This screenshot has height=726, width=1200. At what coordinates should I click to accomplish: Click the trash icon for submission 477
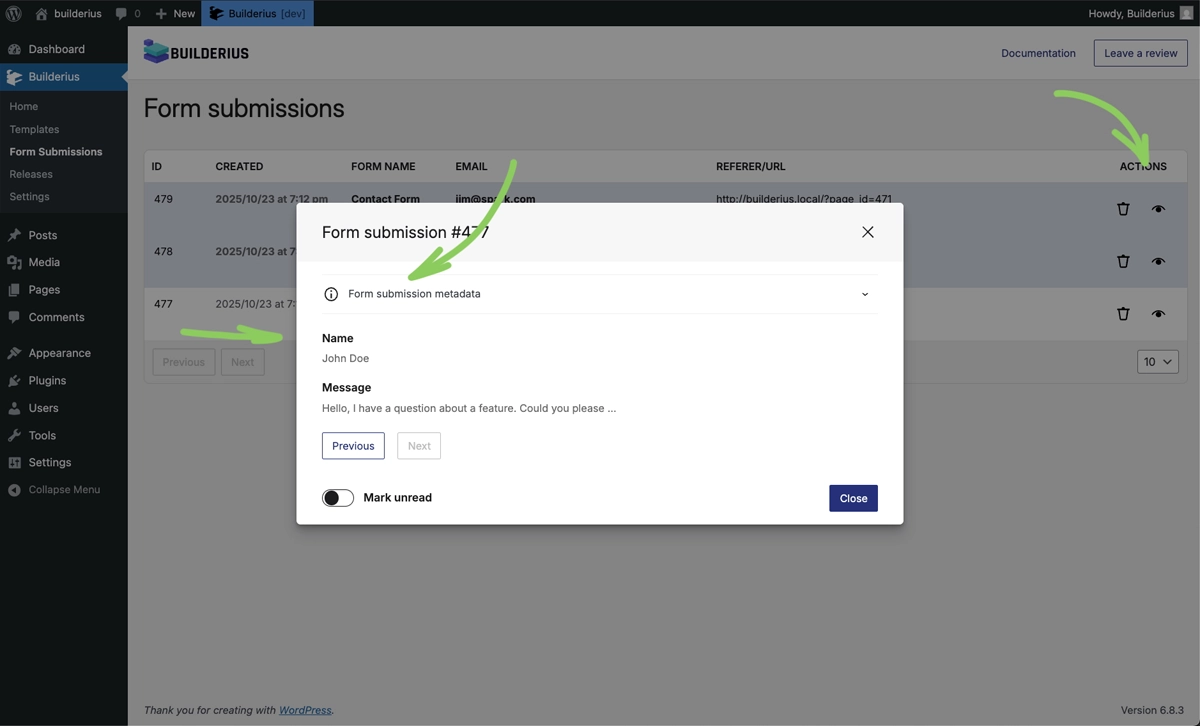point(1123,313)
